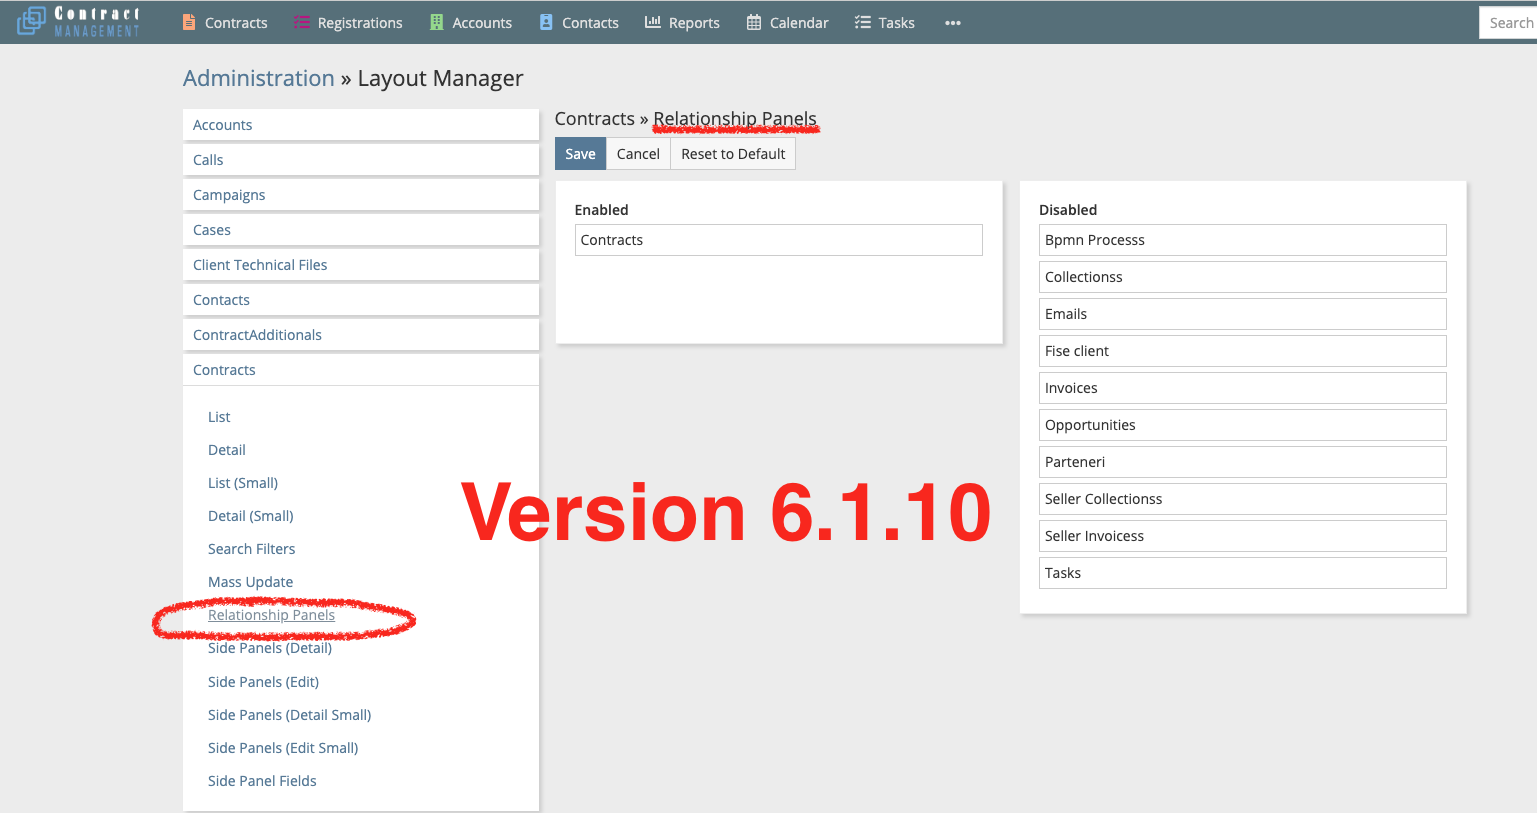This screenshot has width=1537, height=813.
Task: Click the Reset to Default button
Action: (x=733, y=154)
